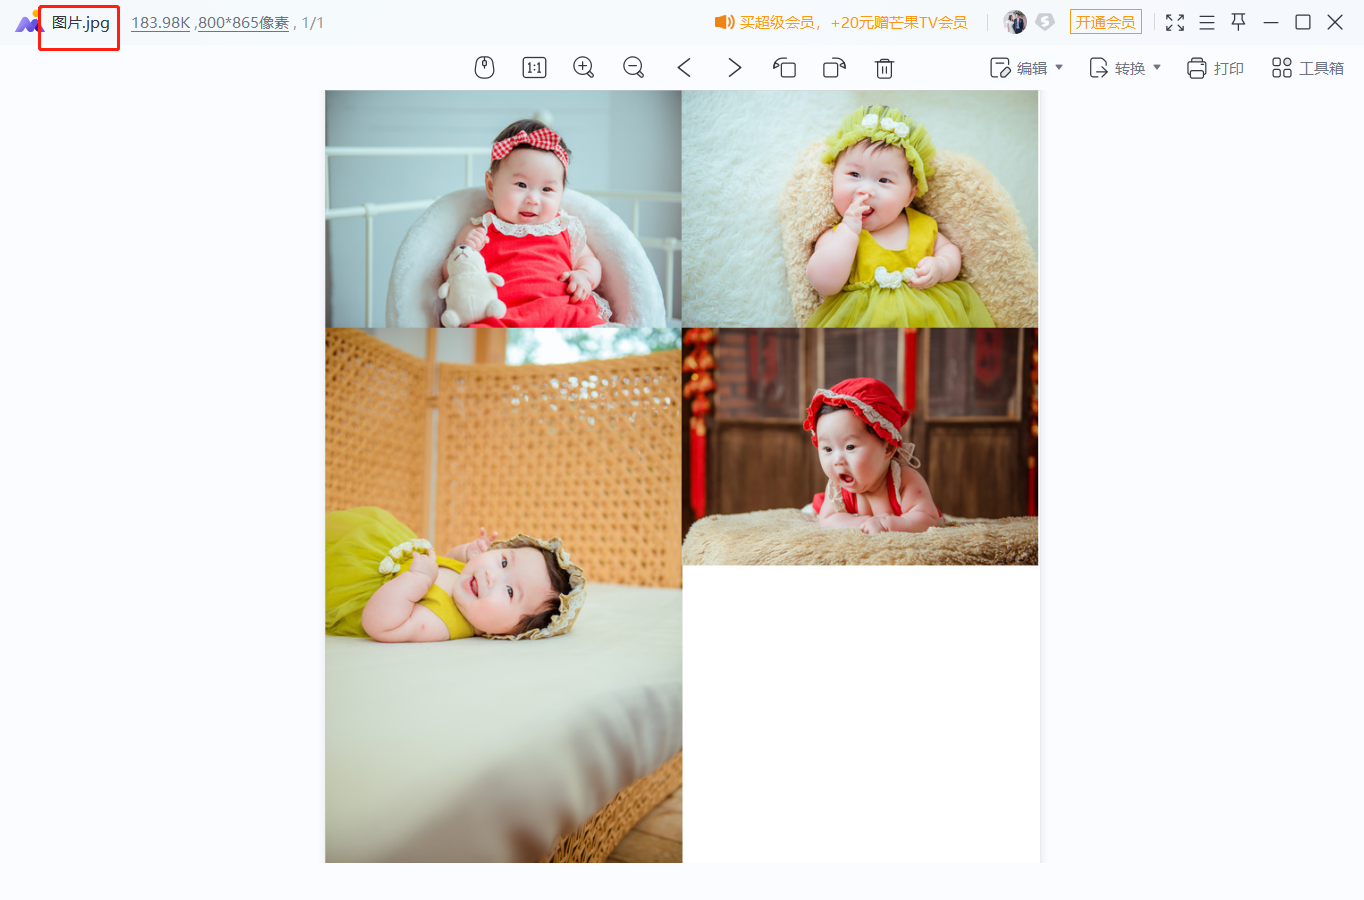
Task: Pin the window always on top
Action: pyautogui.click(x=1238, y=21)
